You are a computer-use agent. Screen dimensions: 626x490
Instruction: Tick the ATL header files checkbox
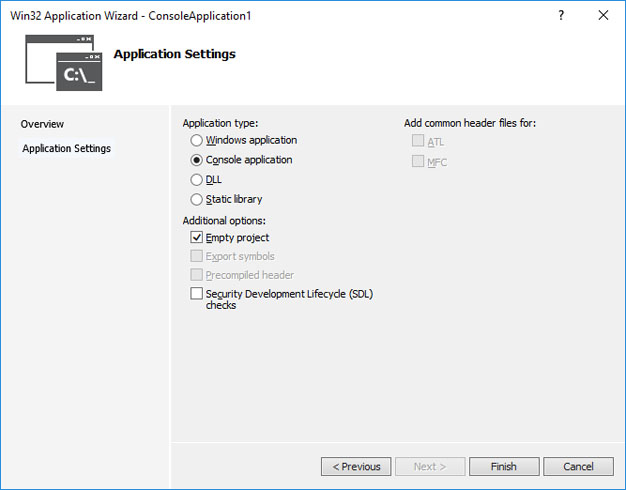[x=418, y=141]
